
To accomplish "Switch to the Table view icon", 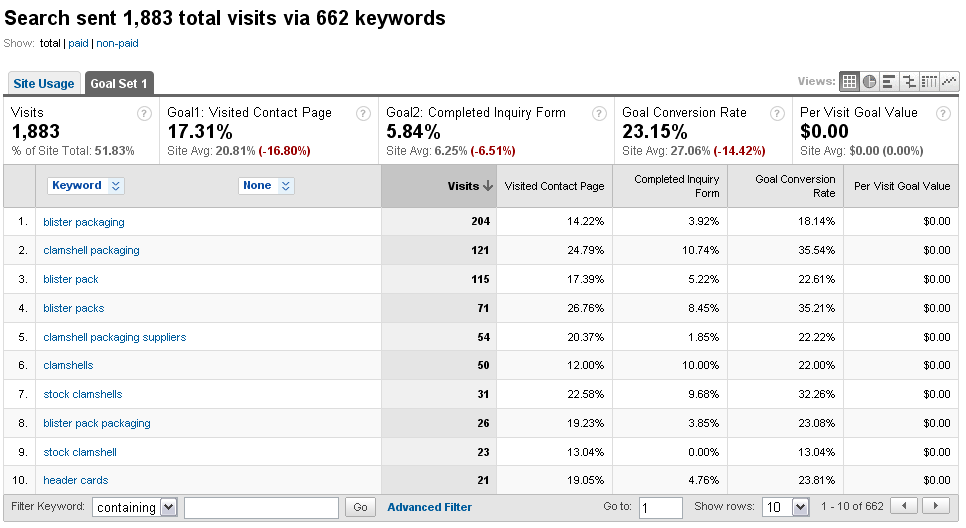I will (849, 81).
